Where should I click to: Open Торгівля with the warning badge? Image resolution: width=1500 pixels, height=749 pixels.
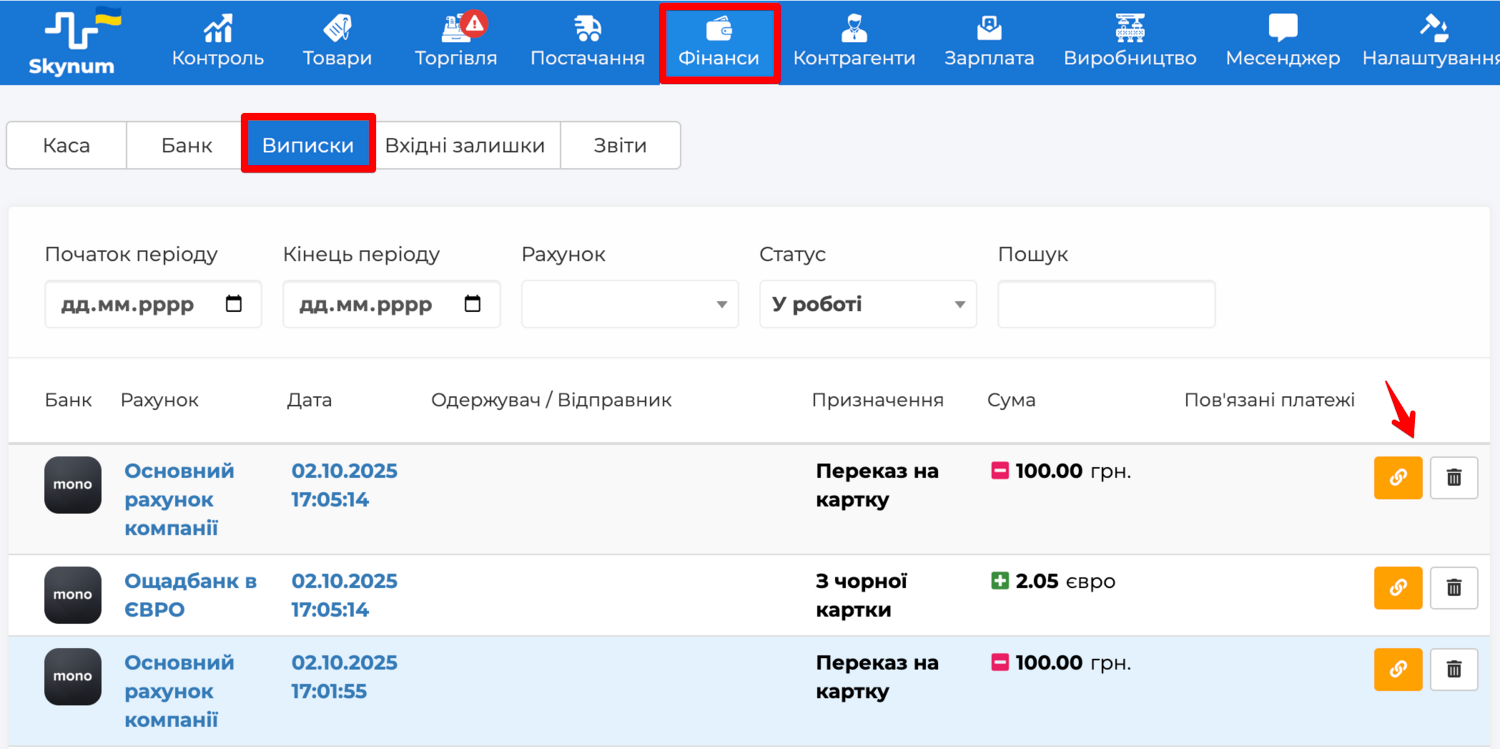pos(457,28)
